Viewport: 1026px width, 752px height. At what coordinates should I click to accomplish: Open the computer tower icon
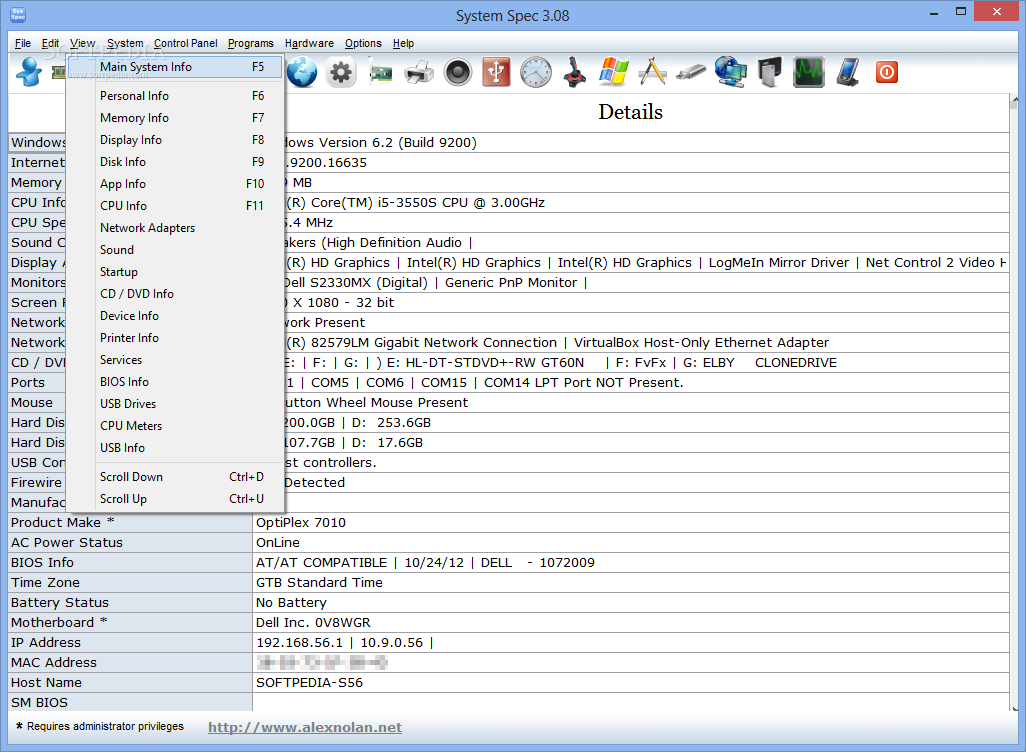pyautogui.click(x=770, y=72)
